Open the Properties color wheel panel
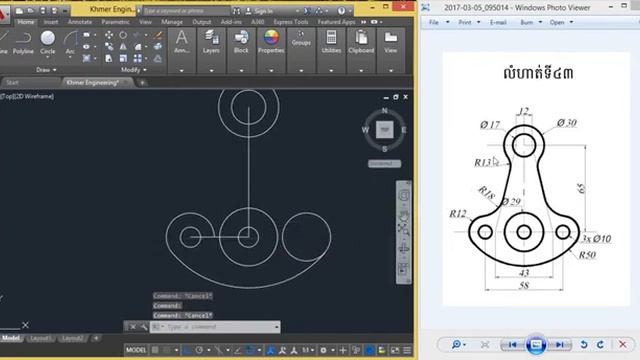640x360 pixels. pyautogui.click(x=271, y=42)
